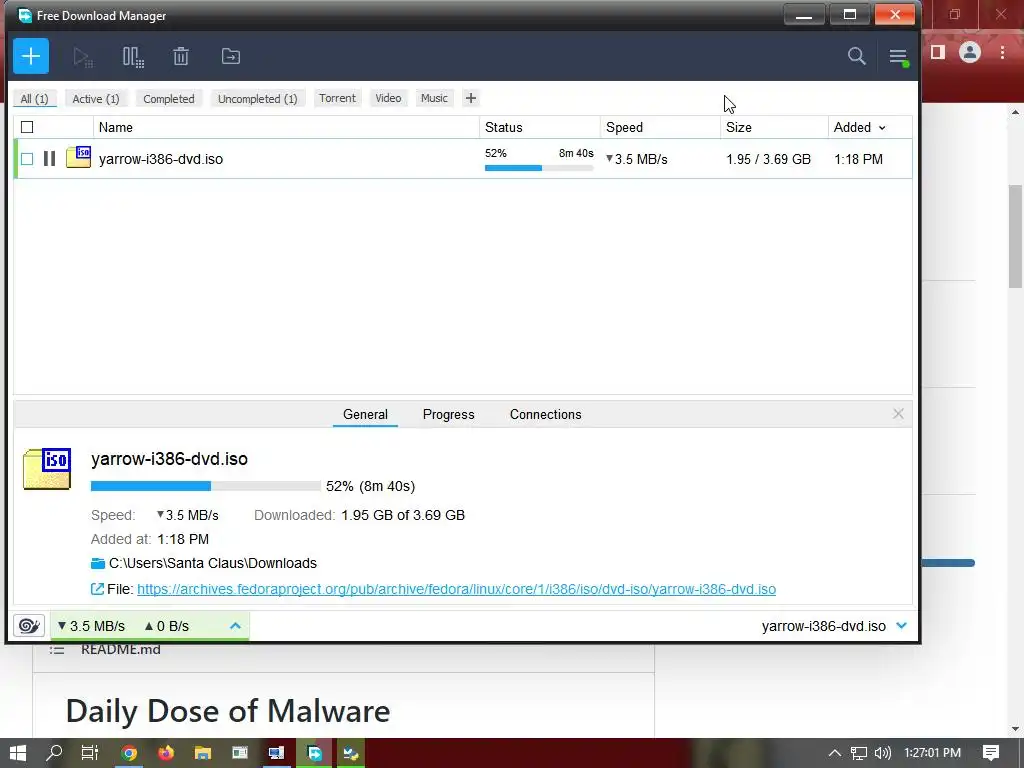Show hidden system tray icons
Screen dimensions: 1024x768
pyautogui.click(x=835, y=753)
